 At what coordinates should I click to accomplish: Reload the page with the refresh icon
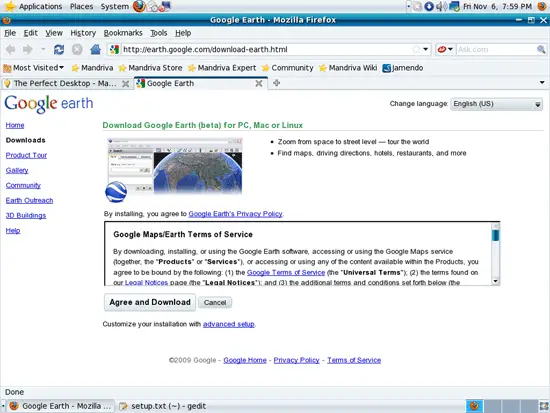pos(59,49)
